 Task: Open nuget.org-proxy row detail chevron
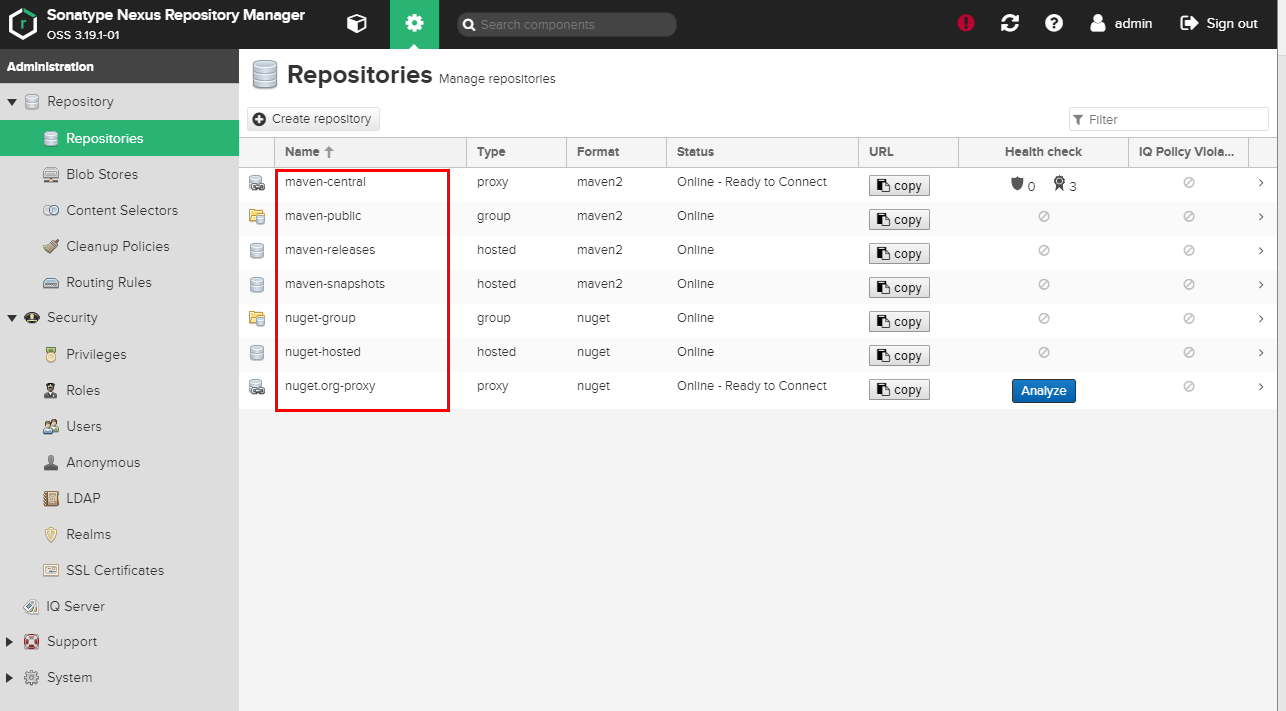[x=1261, y=387]
